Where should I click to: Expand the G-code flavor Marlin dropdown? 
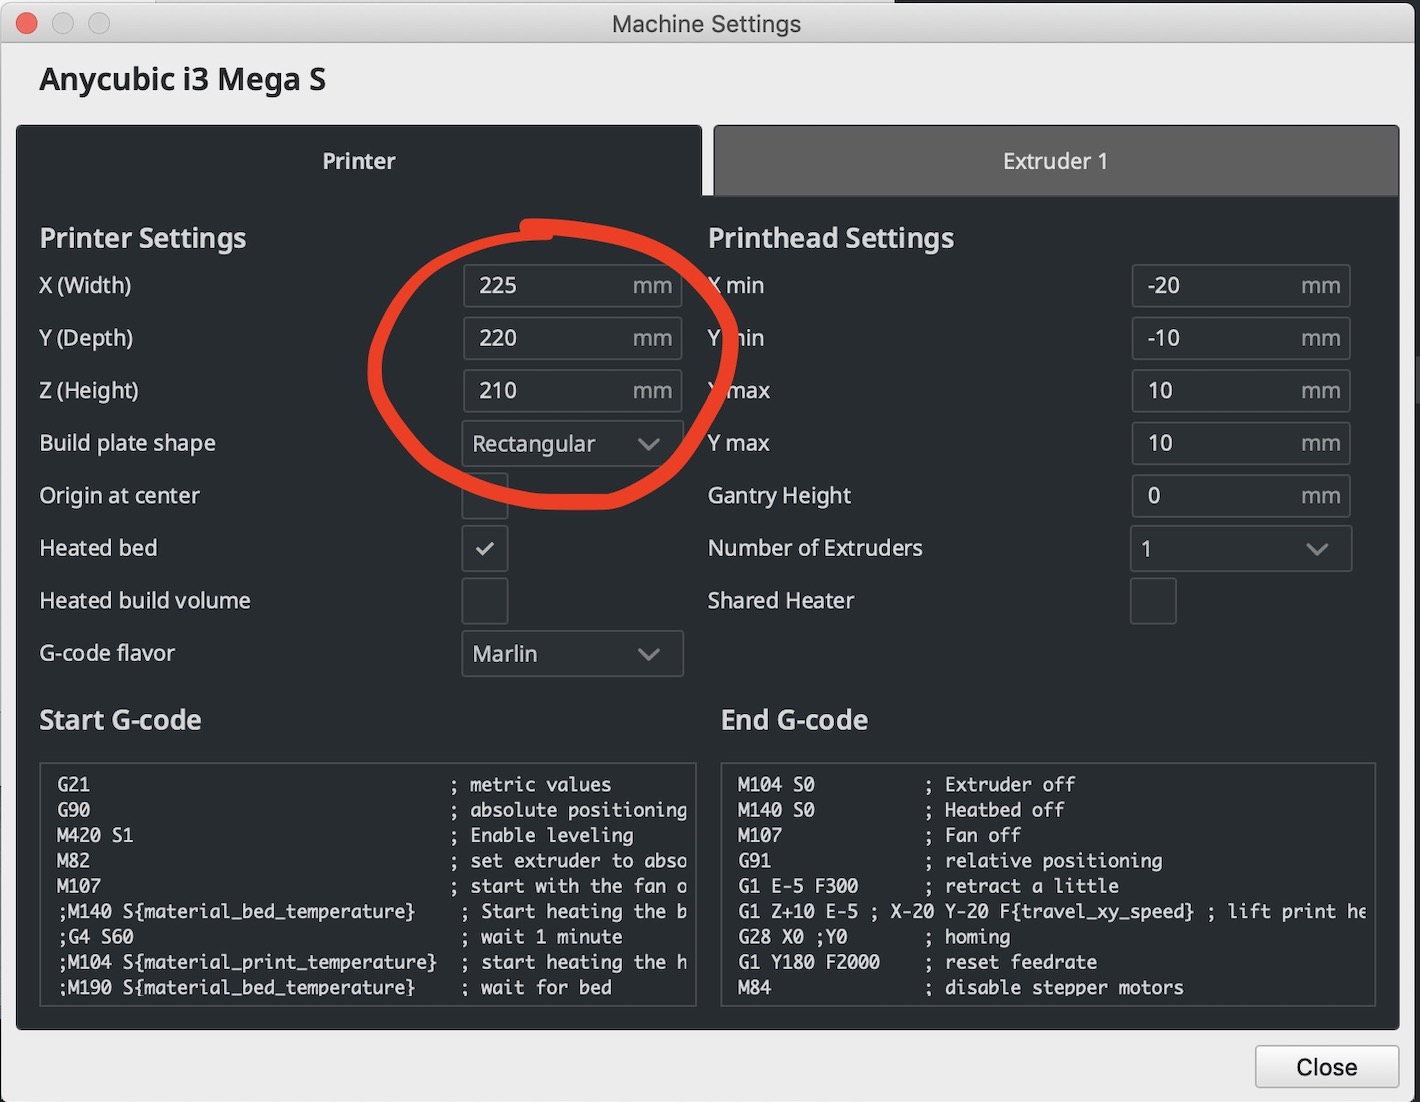click(x=572, y=654)
